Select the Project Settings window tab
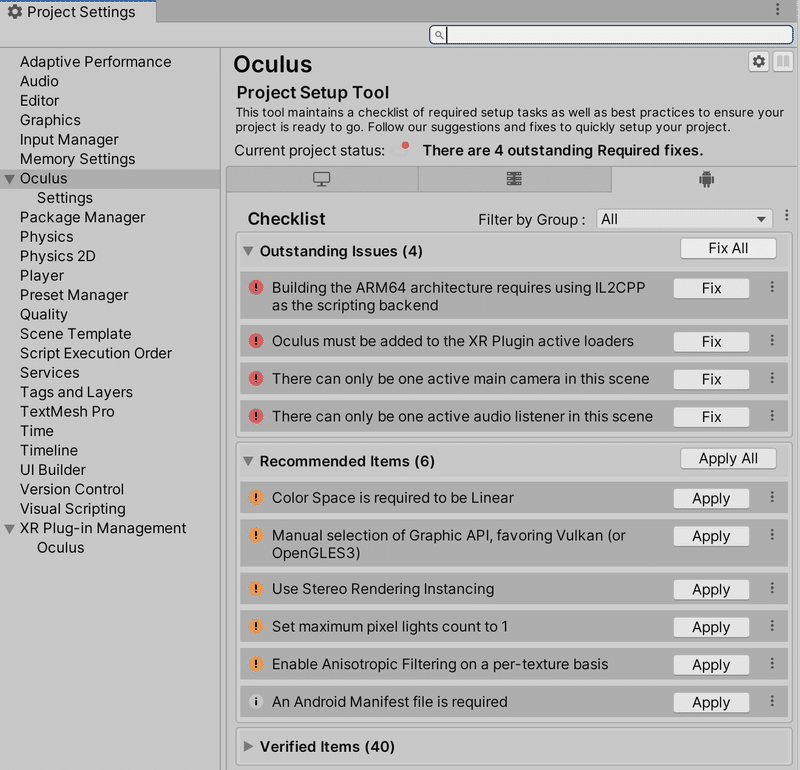Screen dimensions: 800x770 click(x=78, y=11)
